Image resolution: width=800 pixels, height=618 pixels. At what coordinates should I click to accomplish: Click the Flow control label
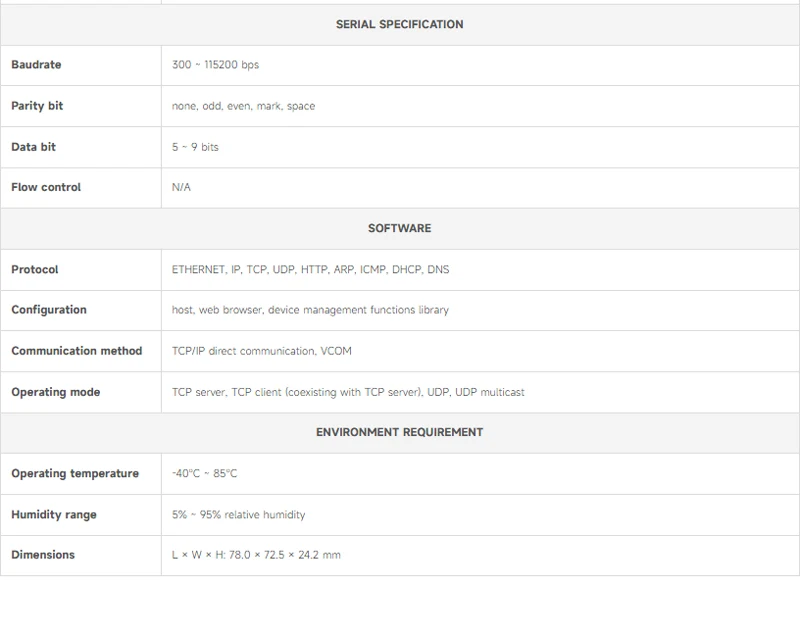tap(46, 187)
